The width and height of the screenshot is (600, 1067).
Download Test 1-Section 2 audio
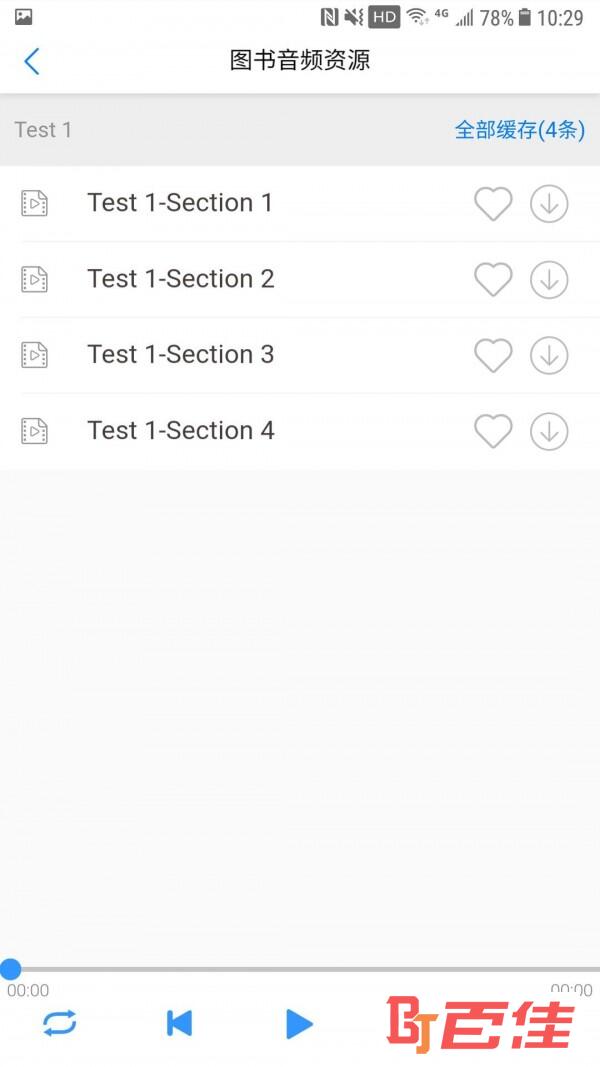tap(549, 280)
